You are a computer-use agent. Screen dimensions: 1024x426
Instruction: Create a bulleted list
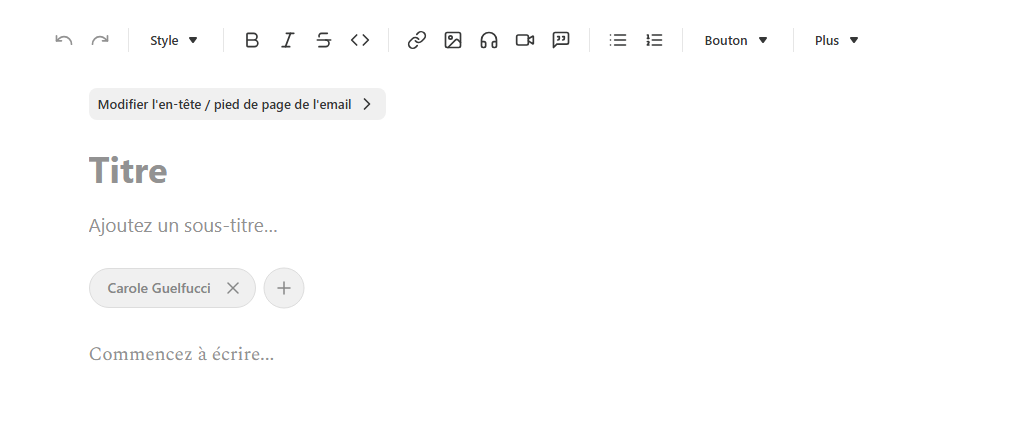point(618,40)
